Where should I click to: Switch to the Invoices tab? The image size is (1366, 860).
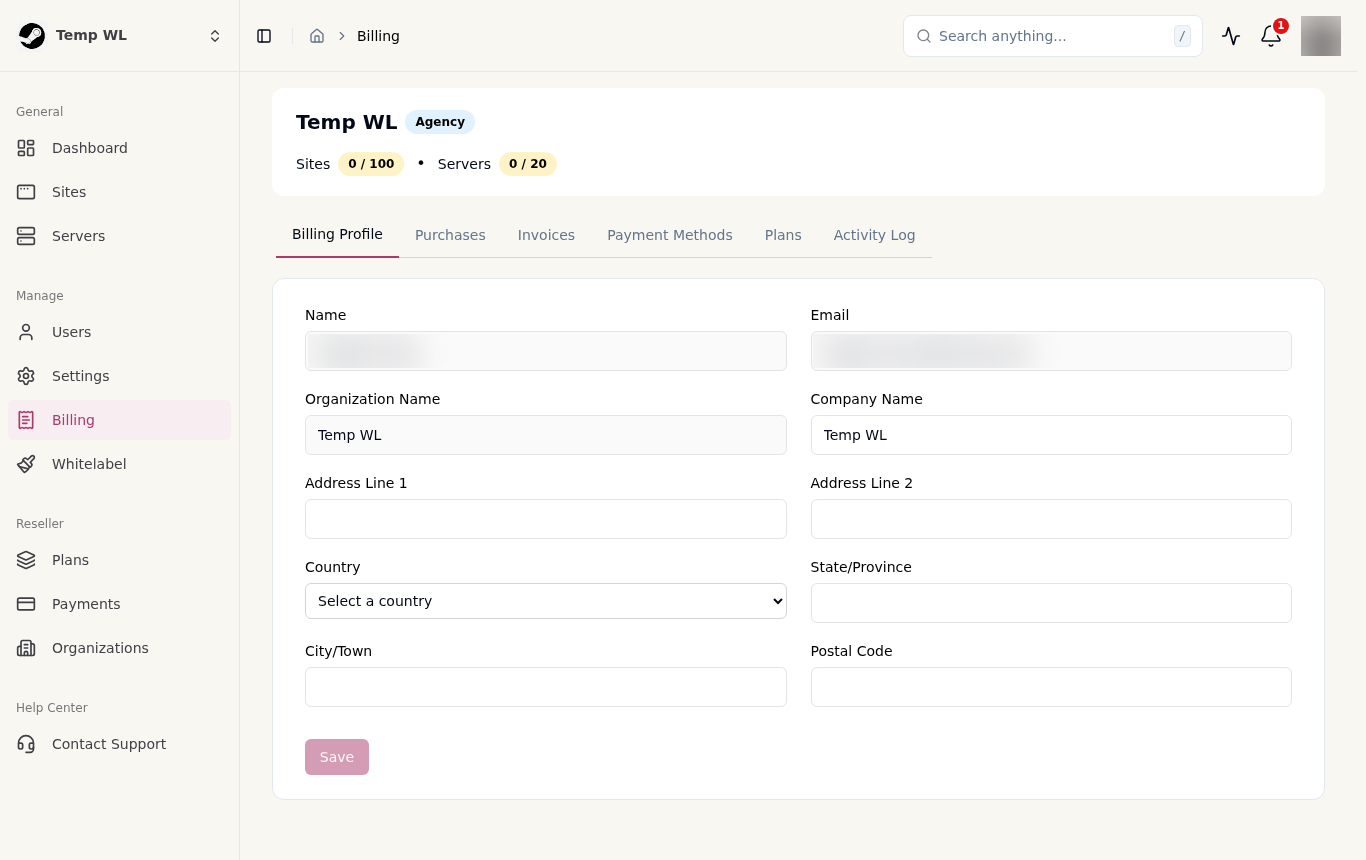[x=546, y=235]
